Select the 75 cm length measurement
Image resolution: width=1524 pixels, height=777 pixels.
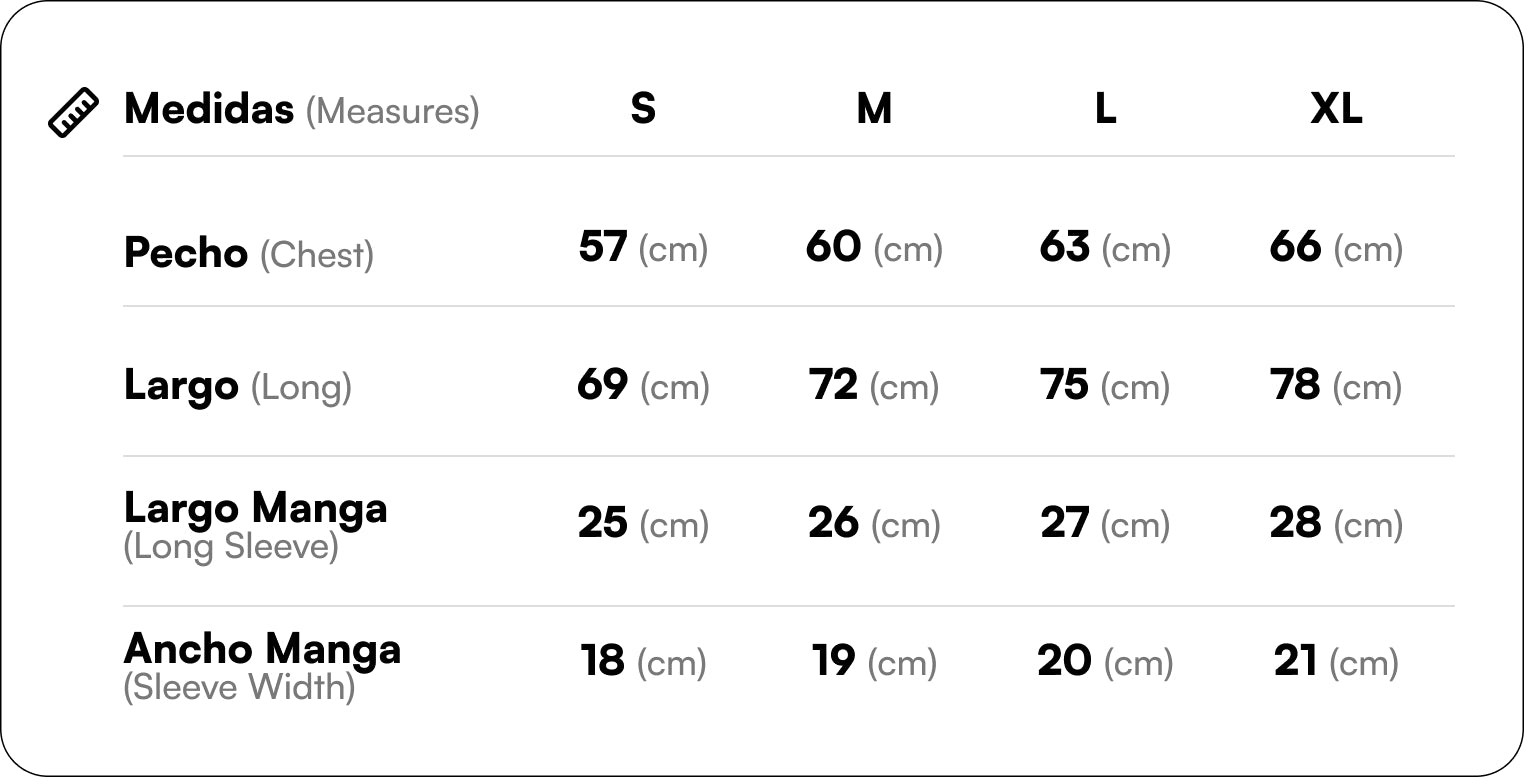click(x=1104, y=385)
